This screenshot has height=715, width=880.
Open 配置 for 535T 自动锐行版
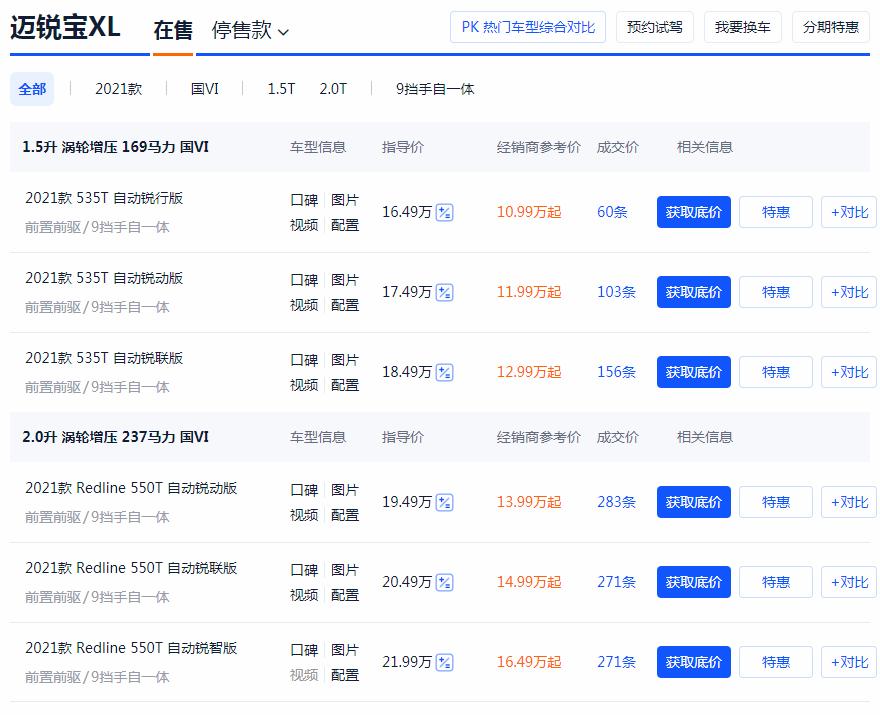pos(345,226)
